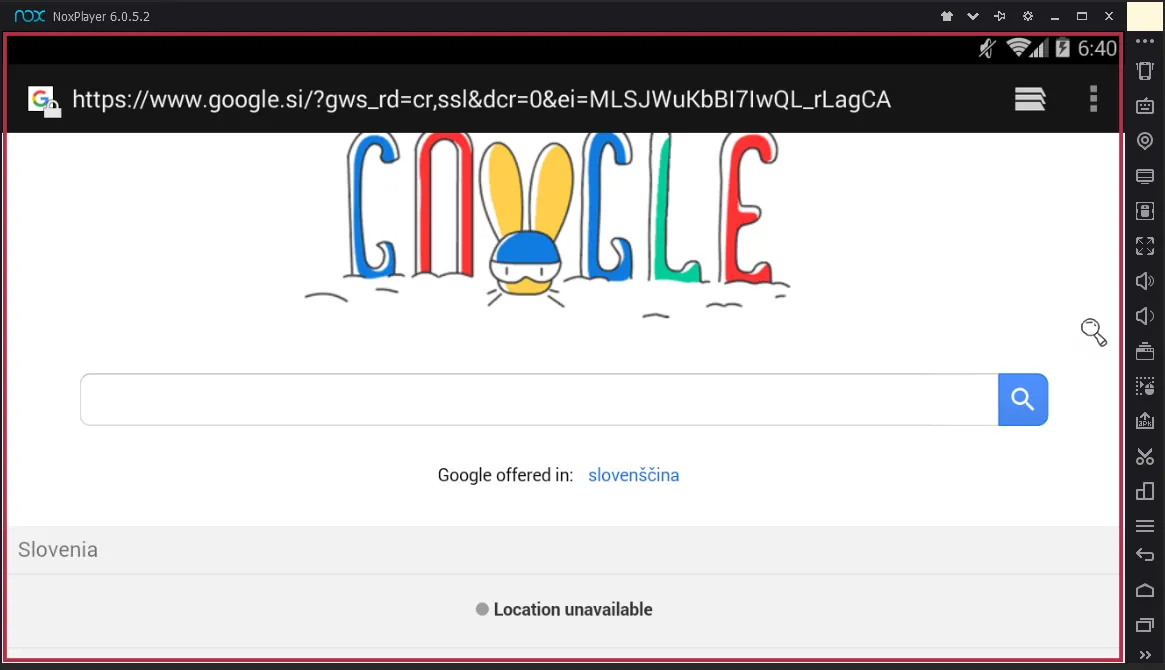
Task: Click the slovenščina language link
Action: point(634,475)
